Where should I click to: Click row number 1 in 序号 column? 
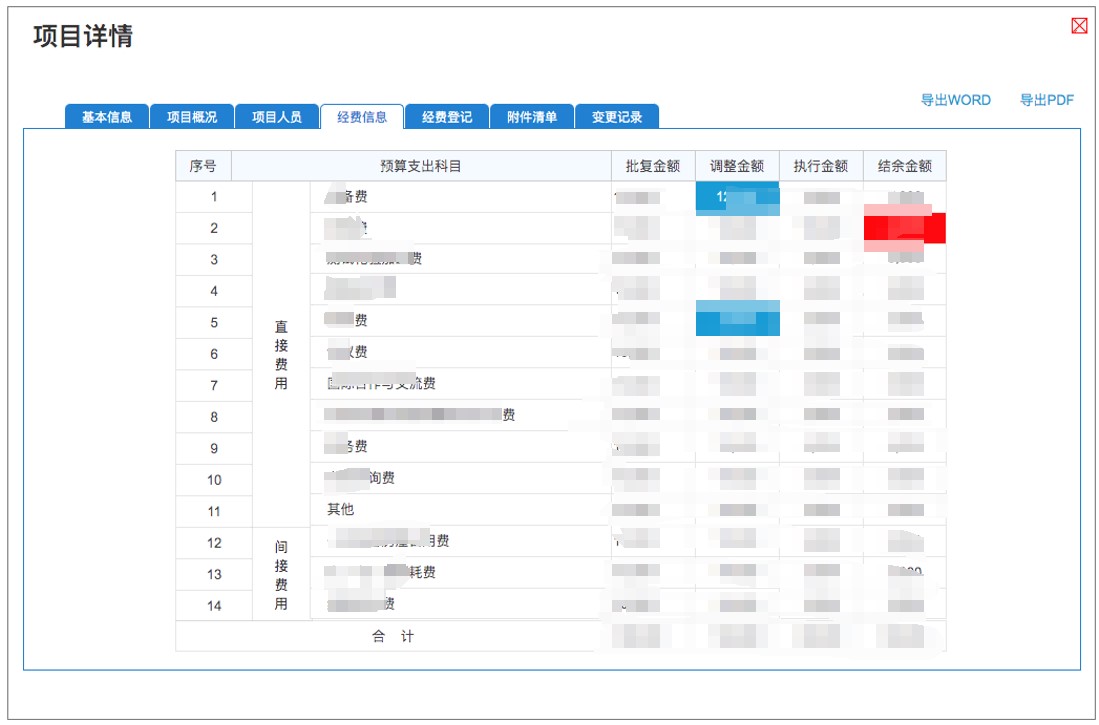pyautogui.click(x=214, y=197)
